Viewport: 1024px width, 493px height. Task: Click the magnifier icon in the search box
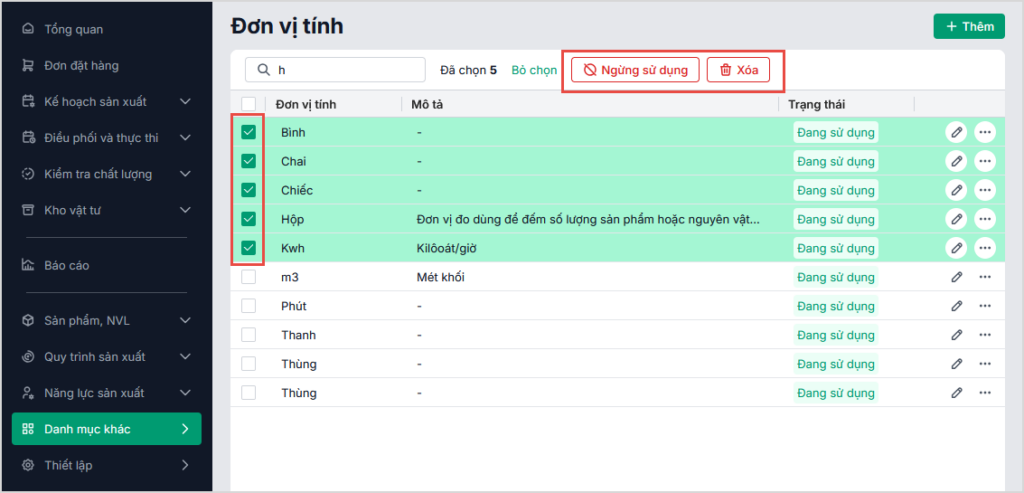click(264, 70)
